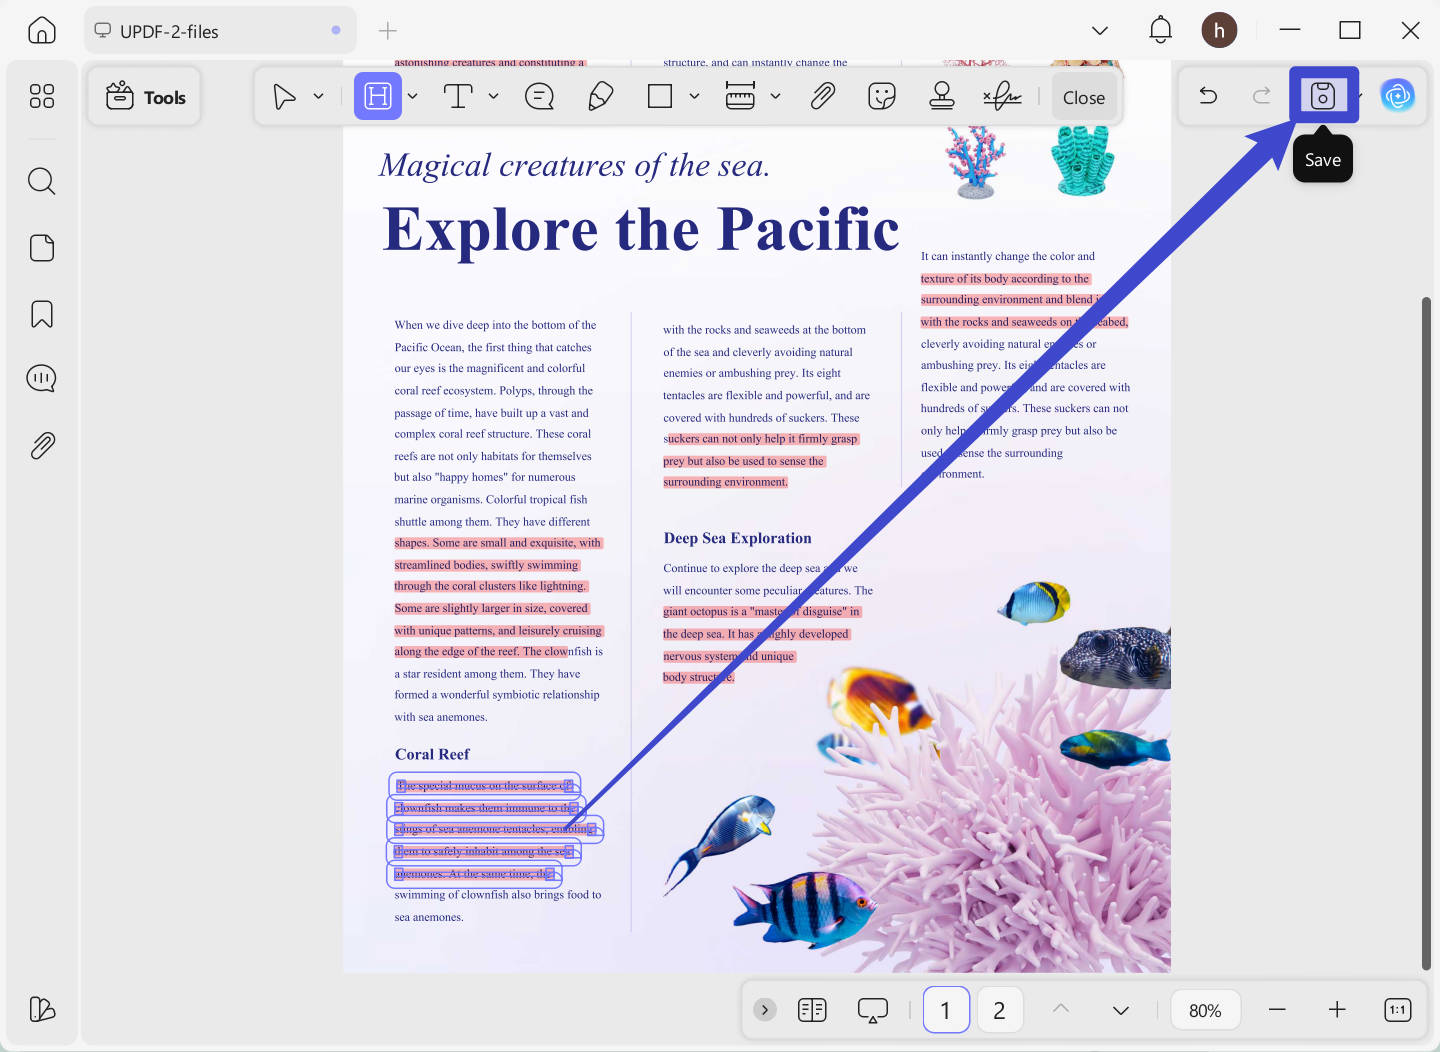This screenshot has width=1440, height=1052.
Task: Choose the Signature tool
Action: coord(1002,96)
